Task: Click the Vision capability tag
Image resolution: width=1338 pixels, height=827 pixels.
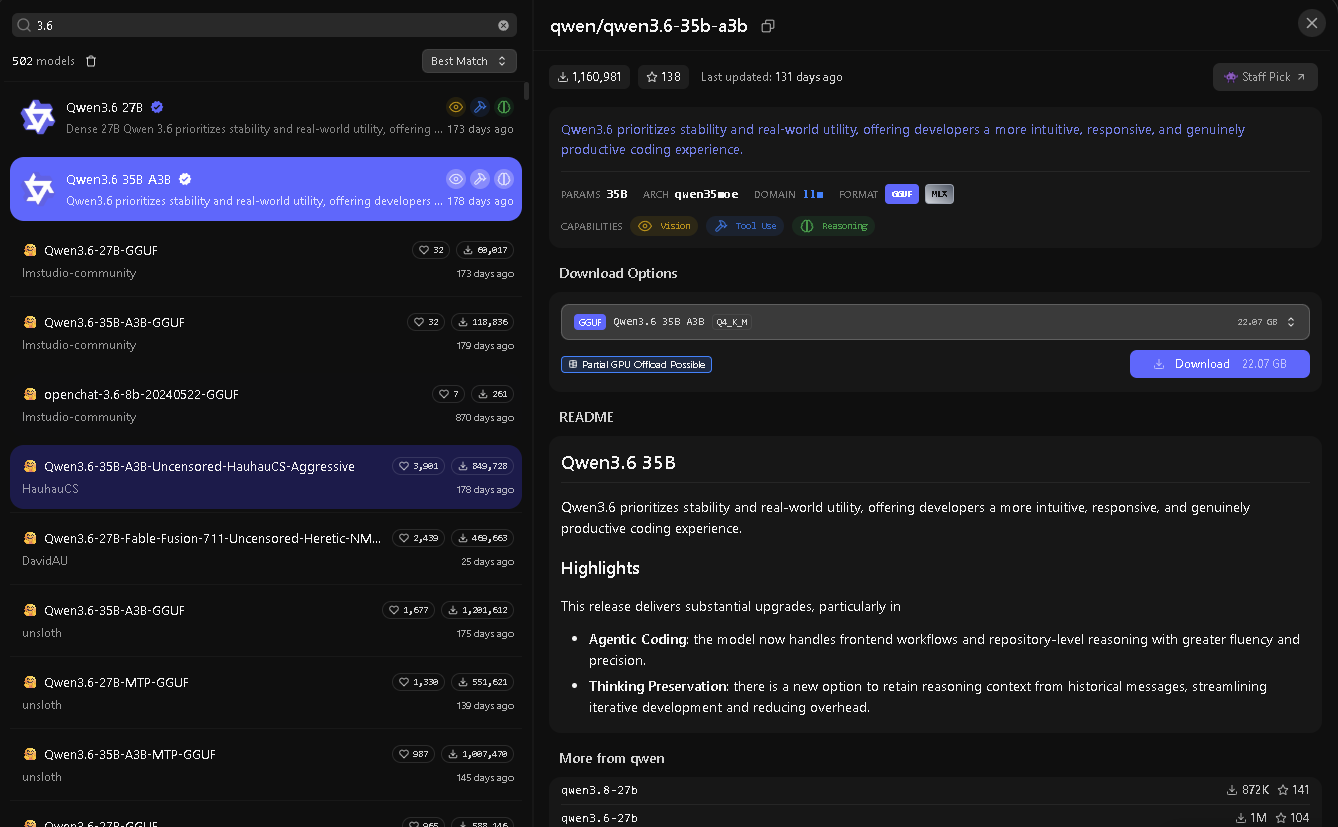Action: 664,226
